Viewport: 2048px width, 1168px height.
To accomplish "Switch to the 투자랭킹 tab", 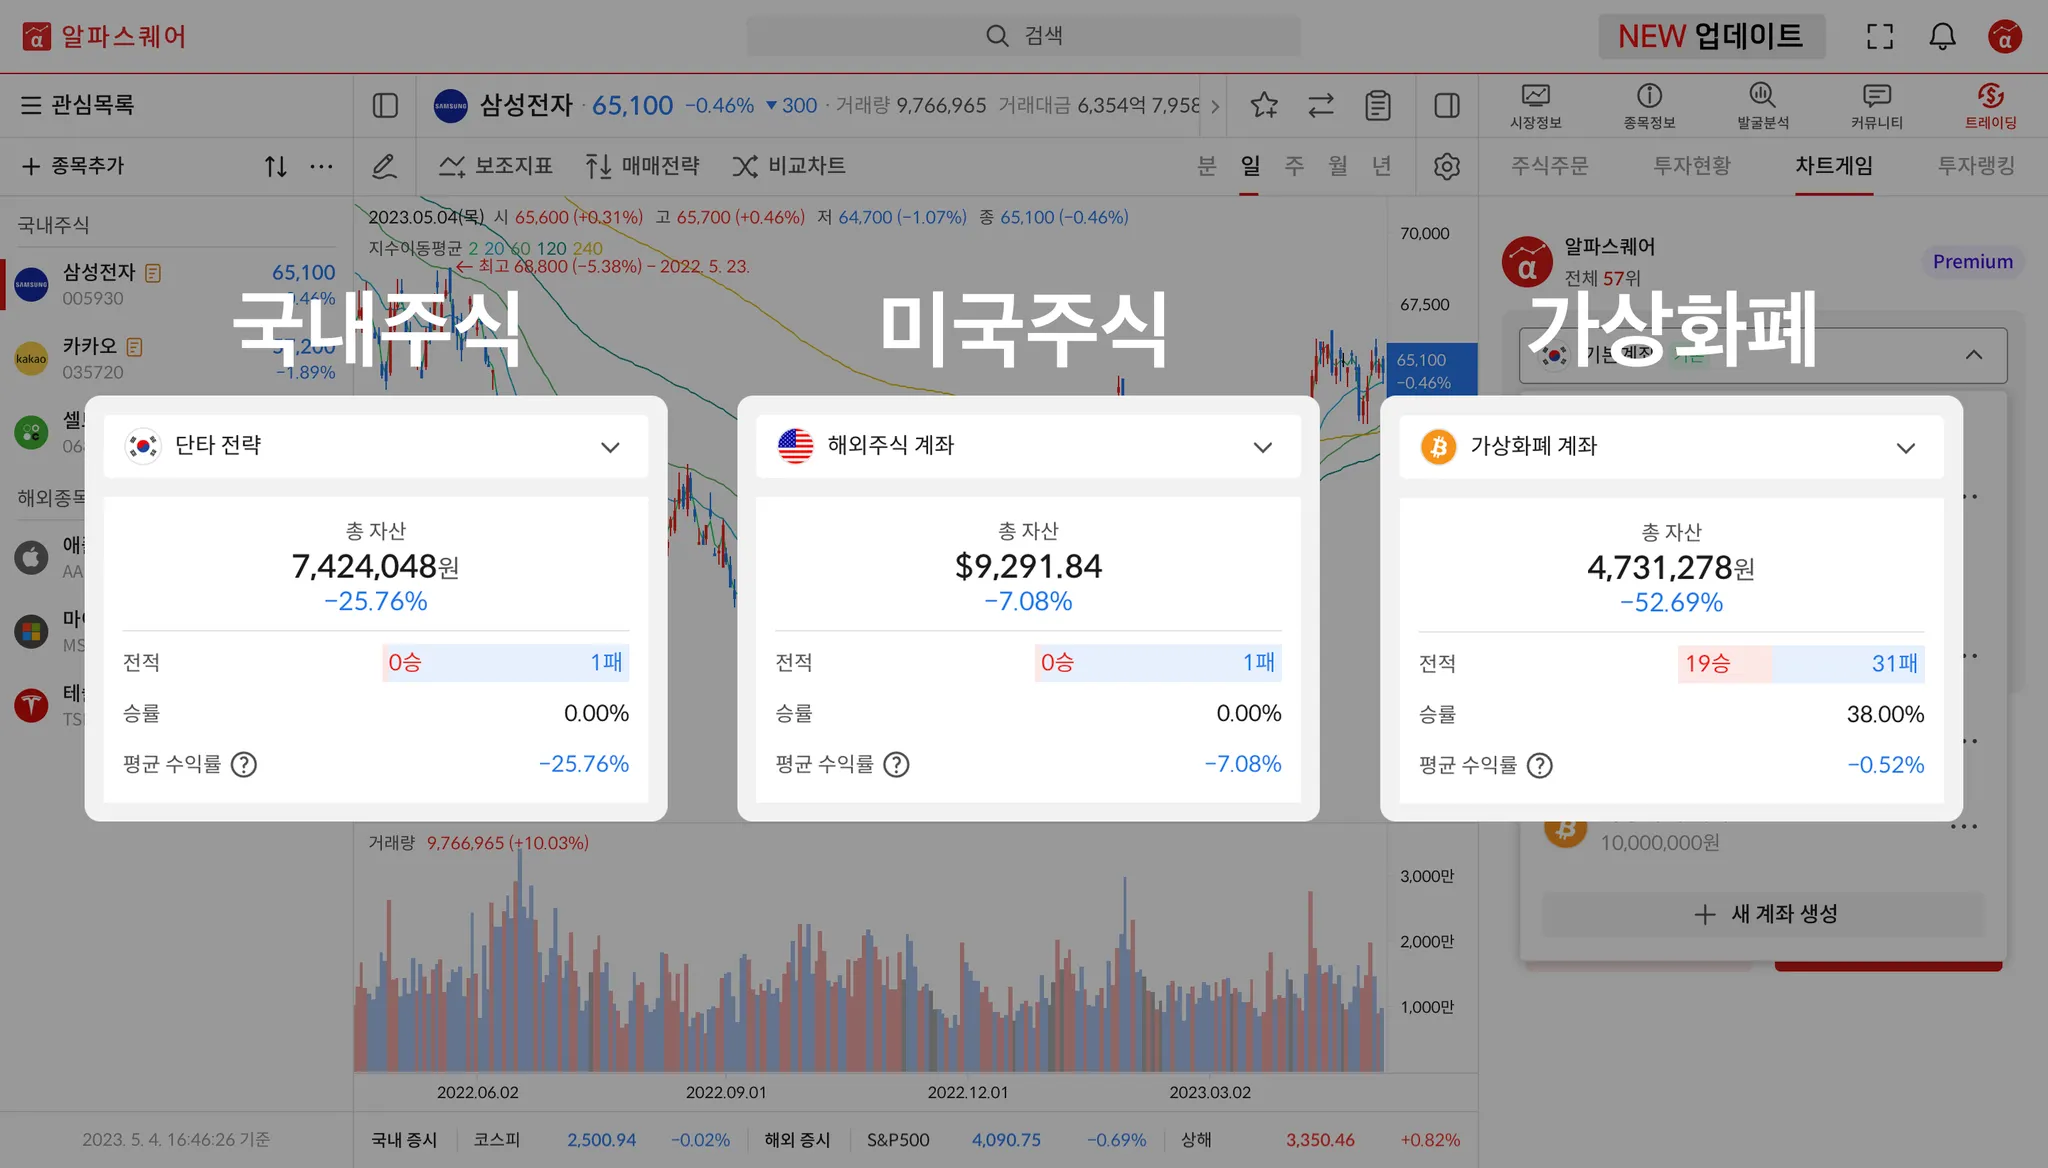I will (x=1976, y=166).
